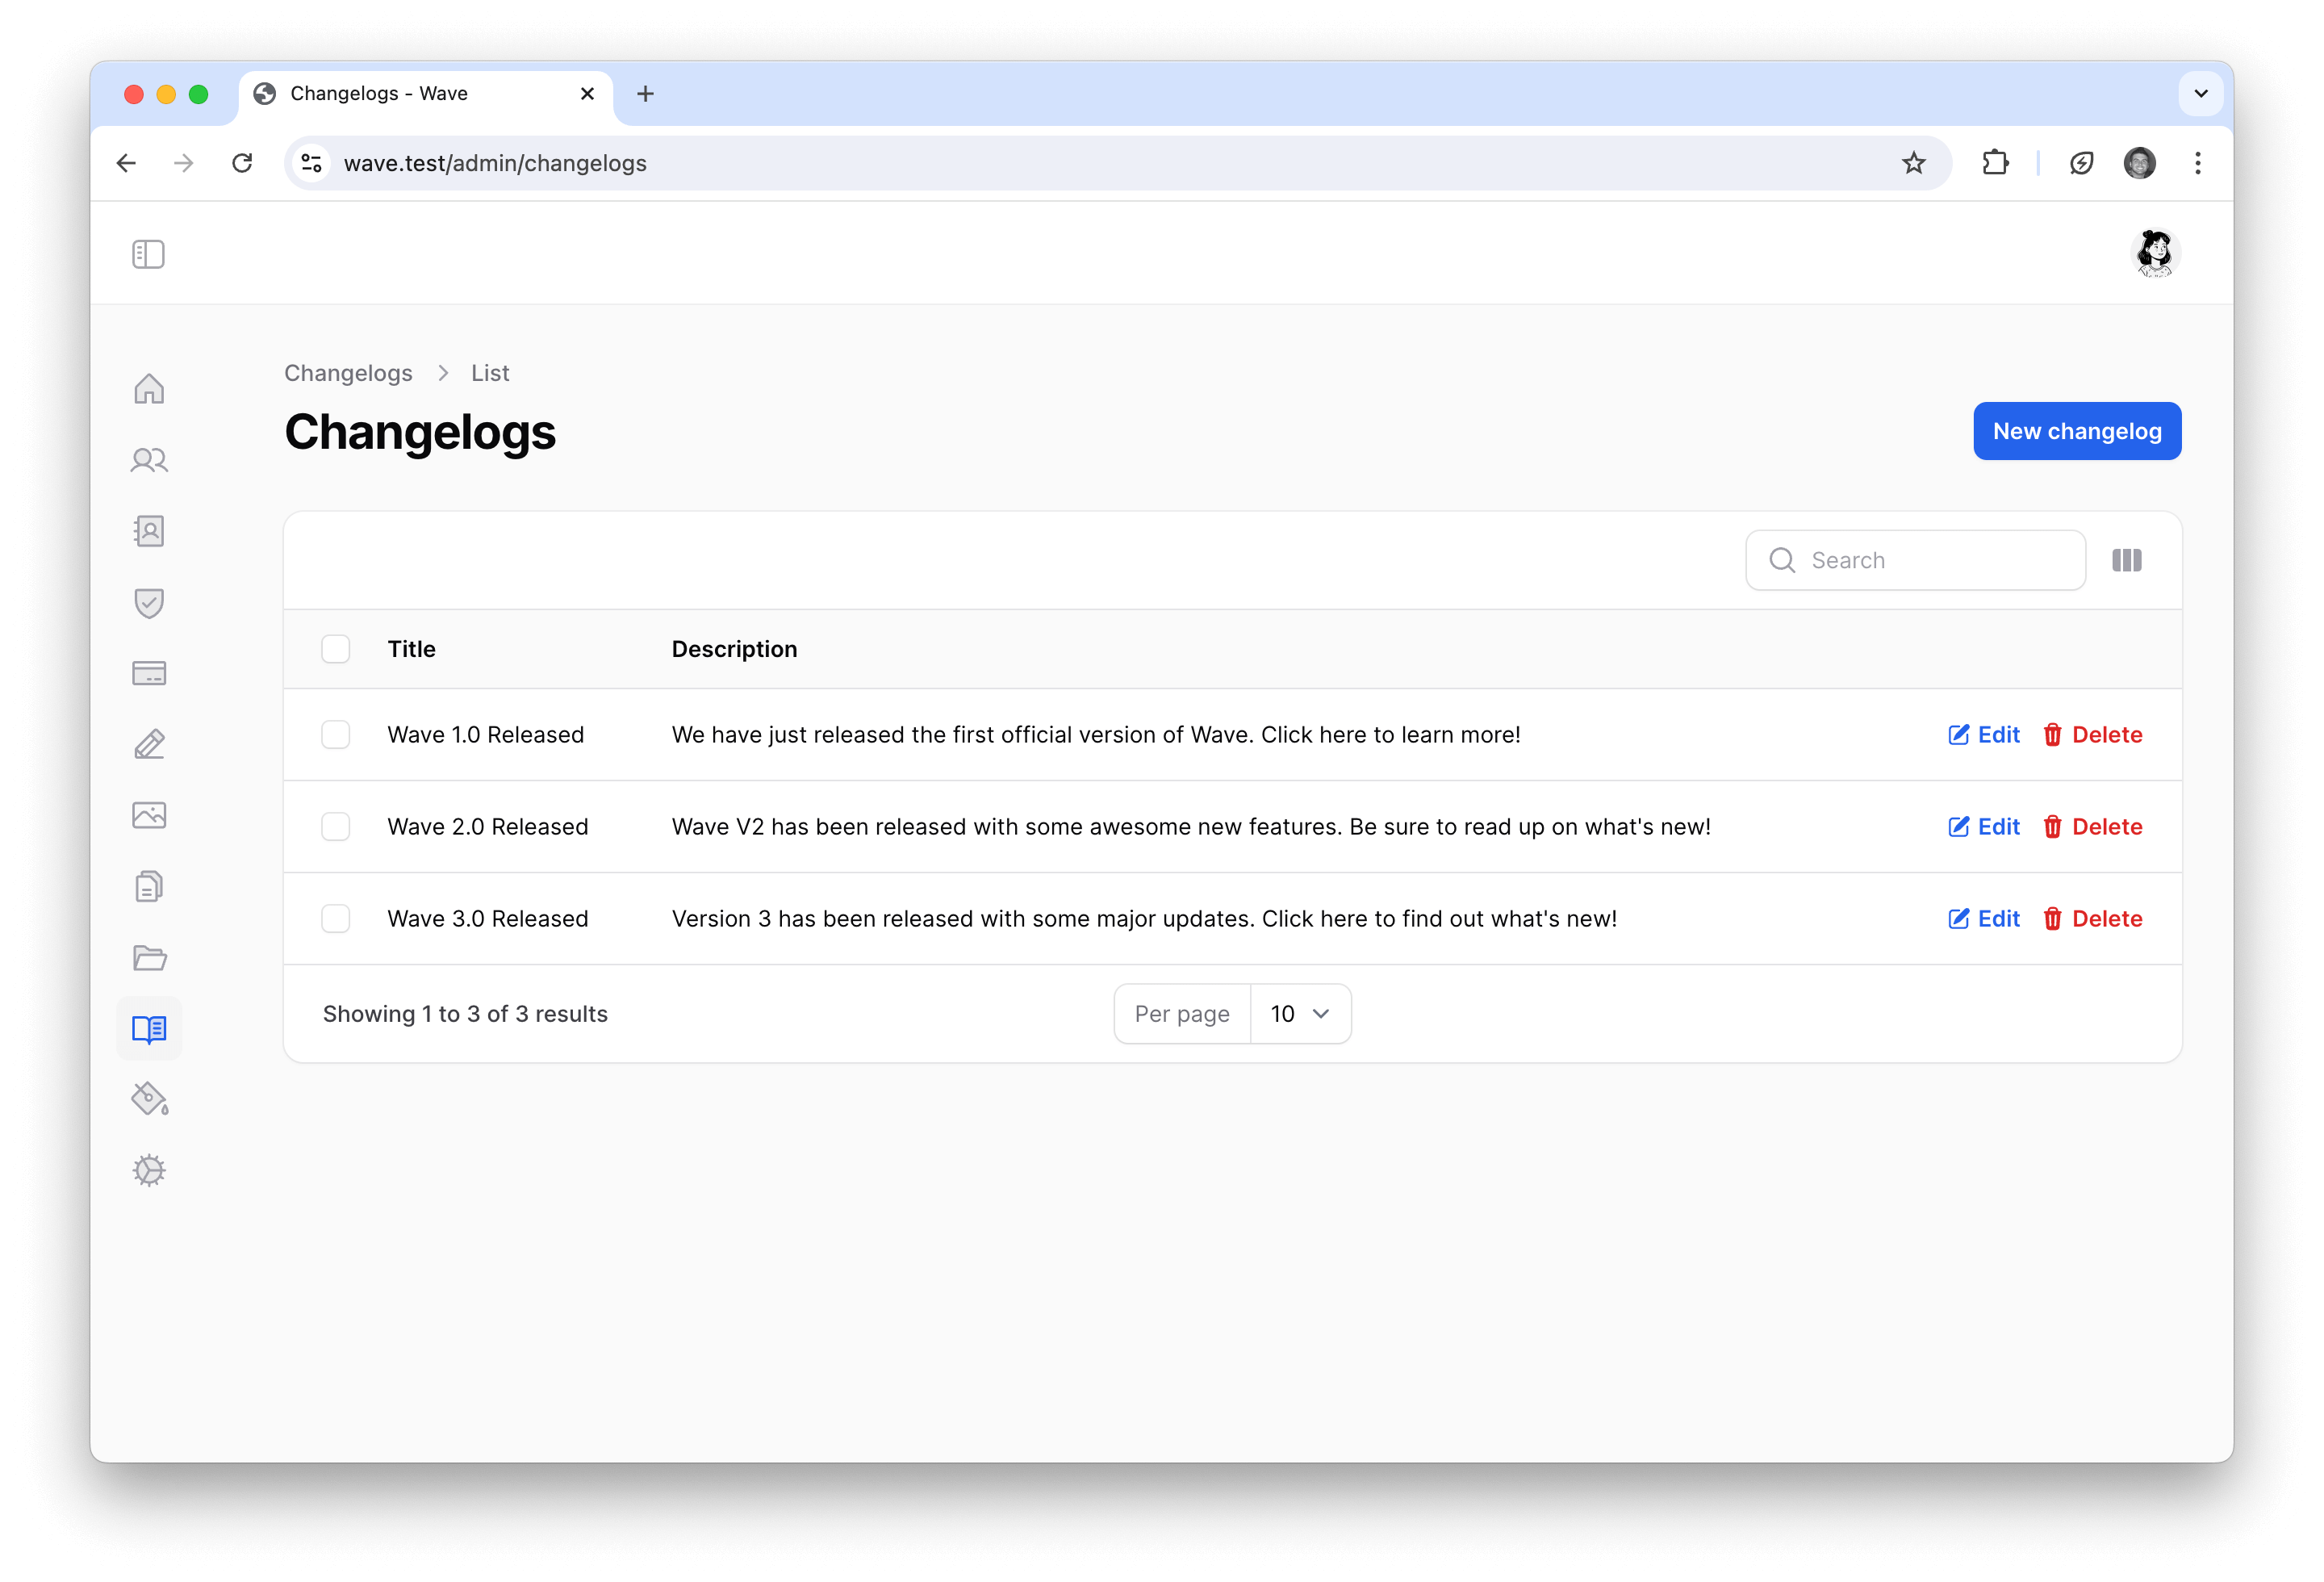This screenshot has width=2324, height=1582.
Task: Click the "Wave 3.0 Released" title cell
Action: [488, 919]
